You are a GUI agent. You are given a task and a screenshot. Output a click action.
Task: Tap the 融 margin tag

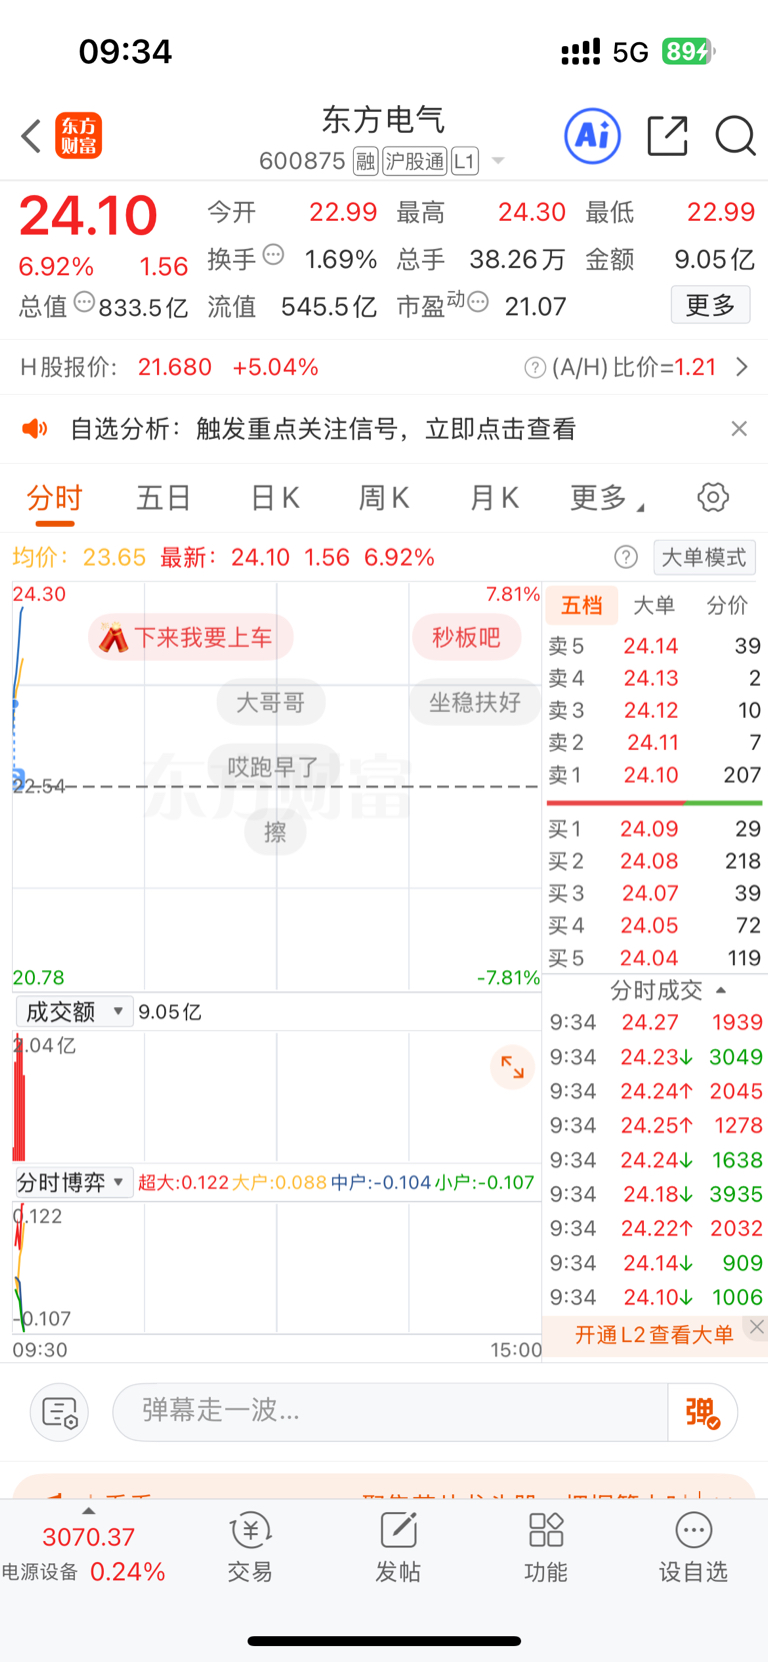[365, 161]
